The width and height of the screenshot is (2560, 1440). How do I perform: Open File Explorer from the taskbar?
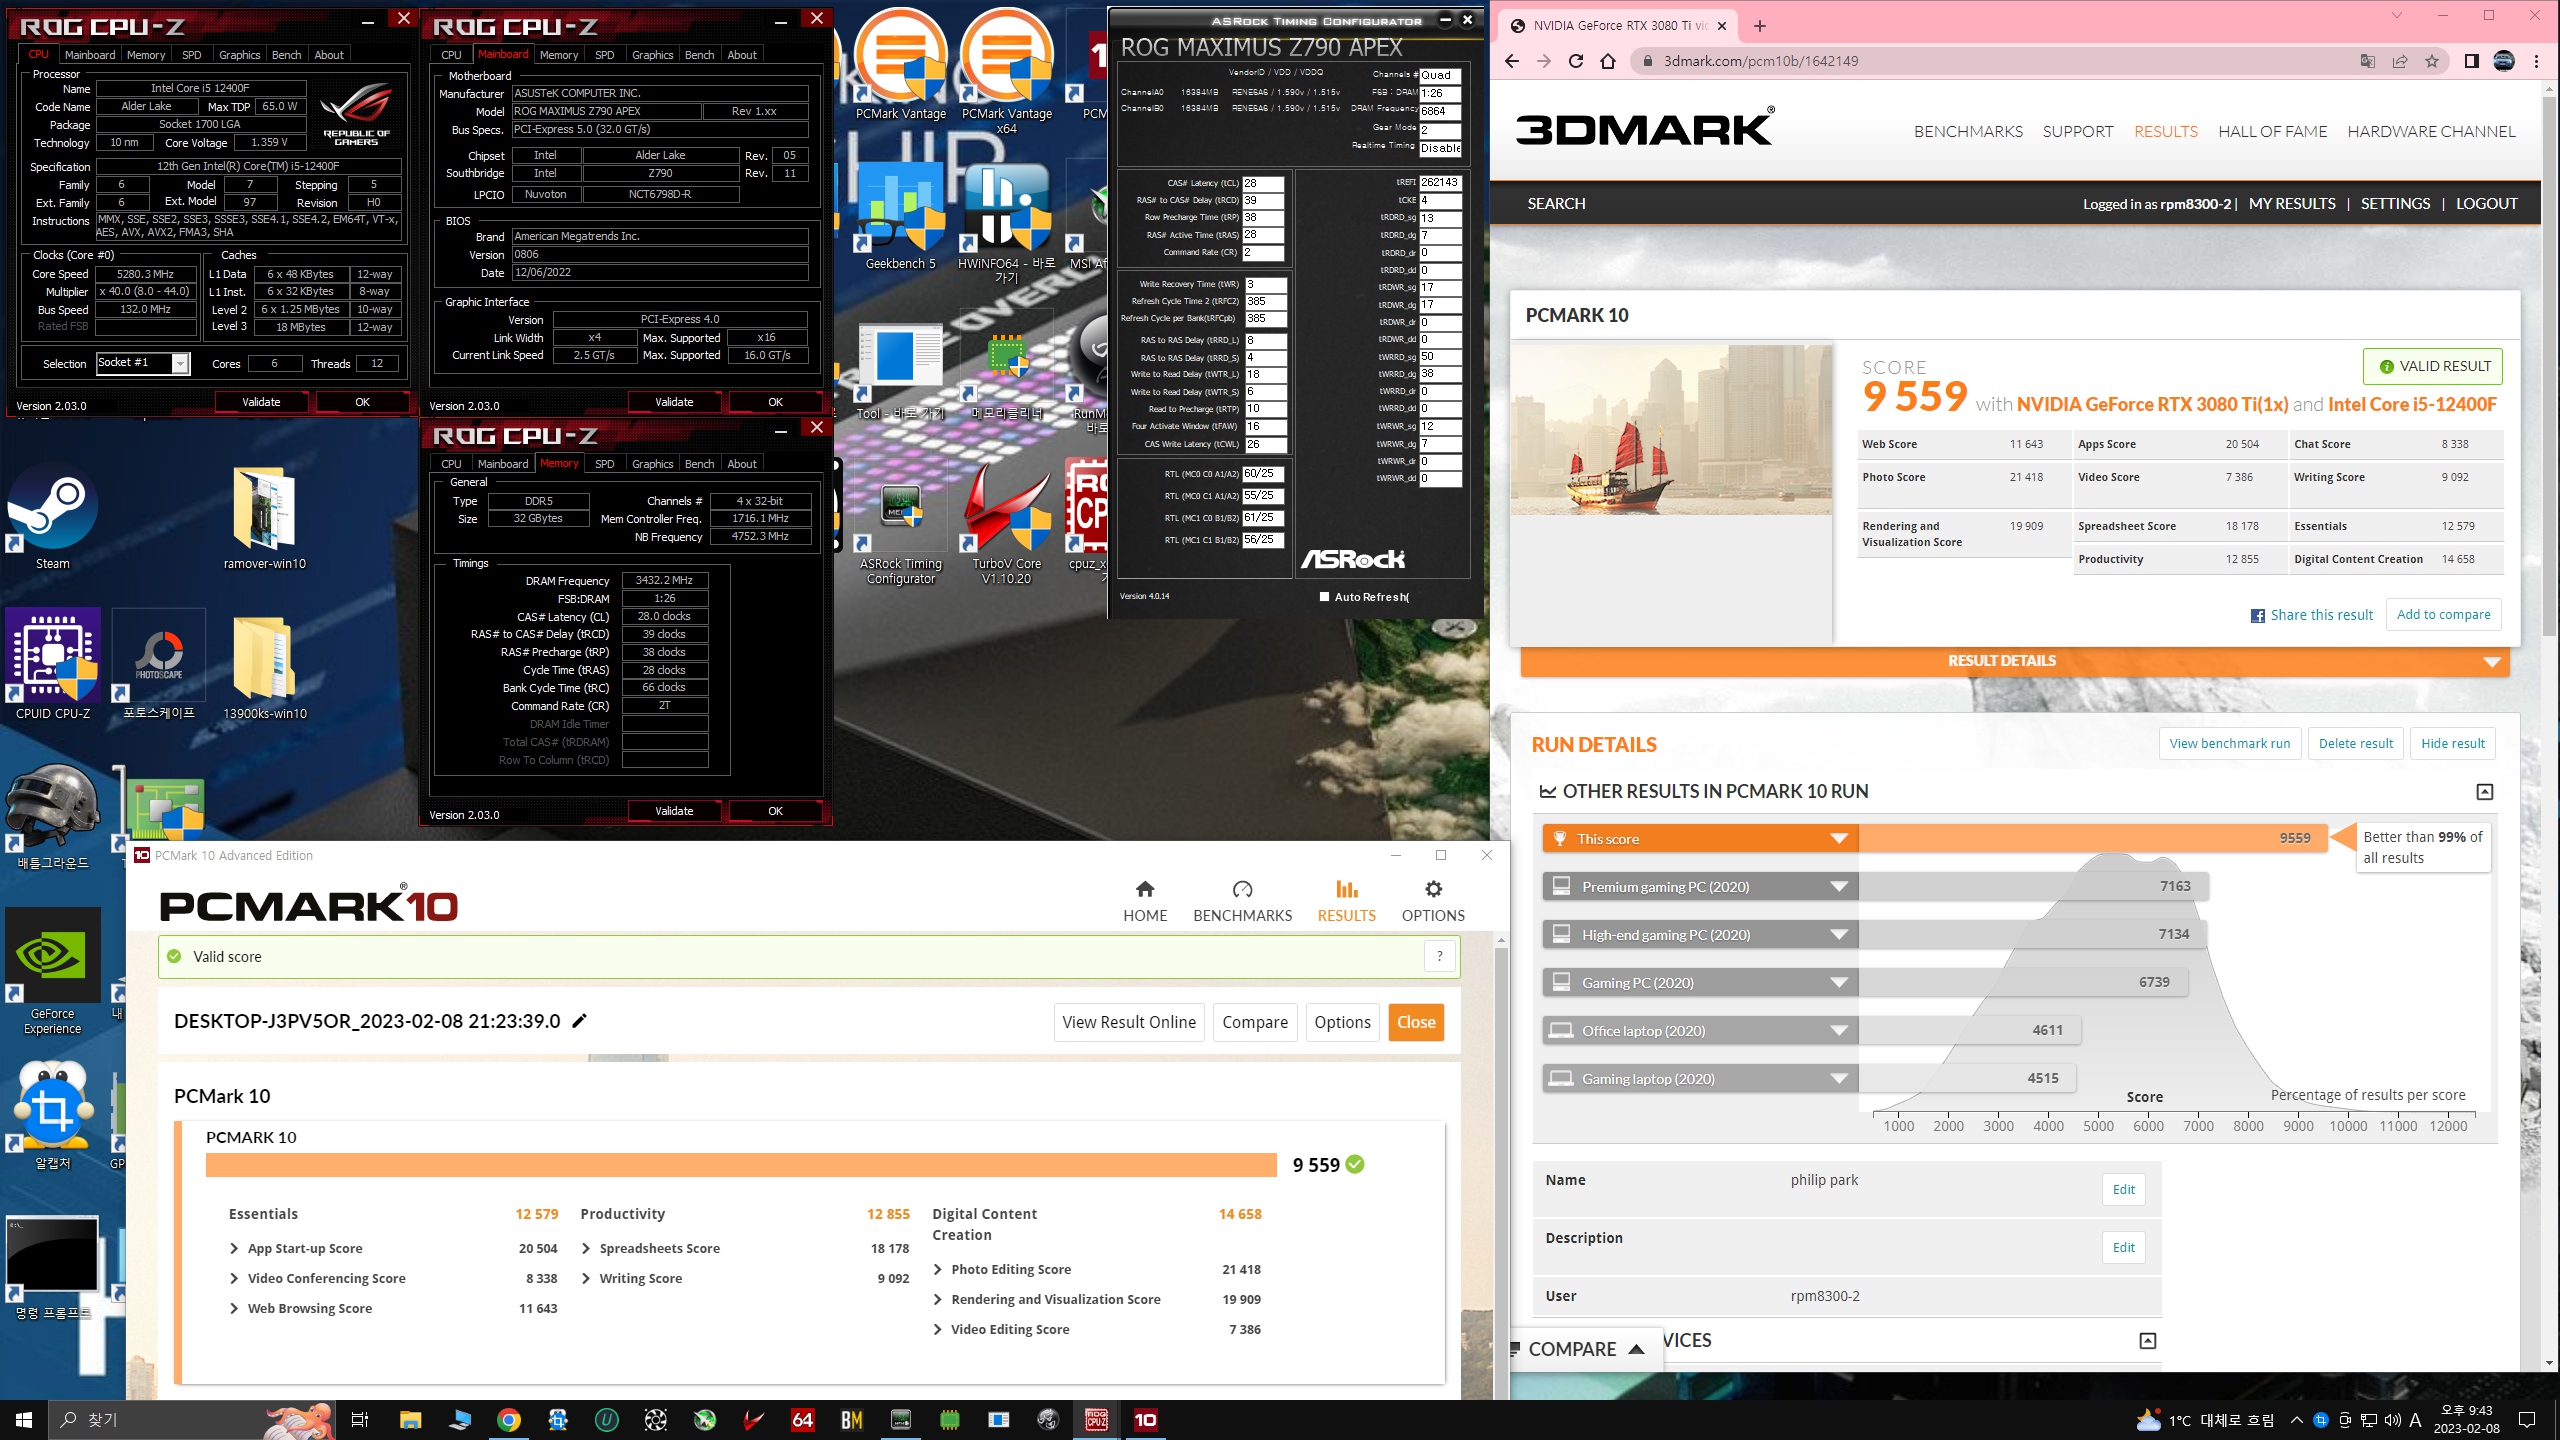point(410,1419)
